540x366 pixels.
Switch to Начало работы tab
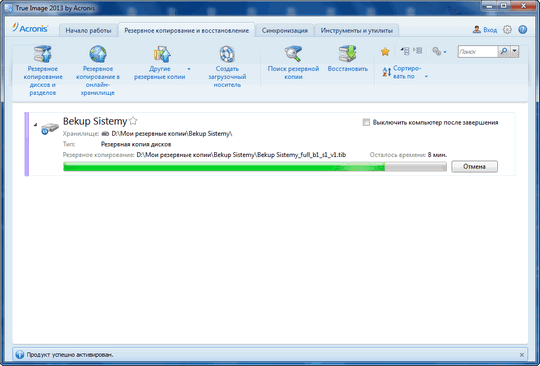88,30
